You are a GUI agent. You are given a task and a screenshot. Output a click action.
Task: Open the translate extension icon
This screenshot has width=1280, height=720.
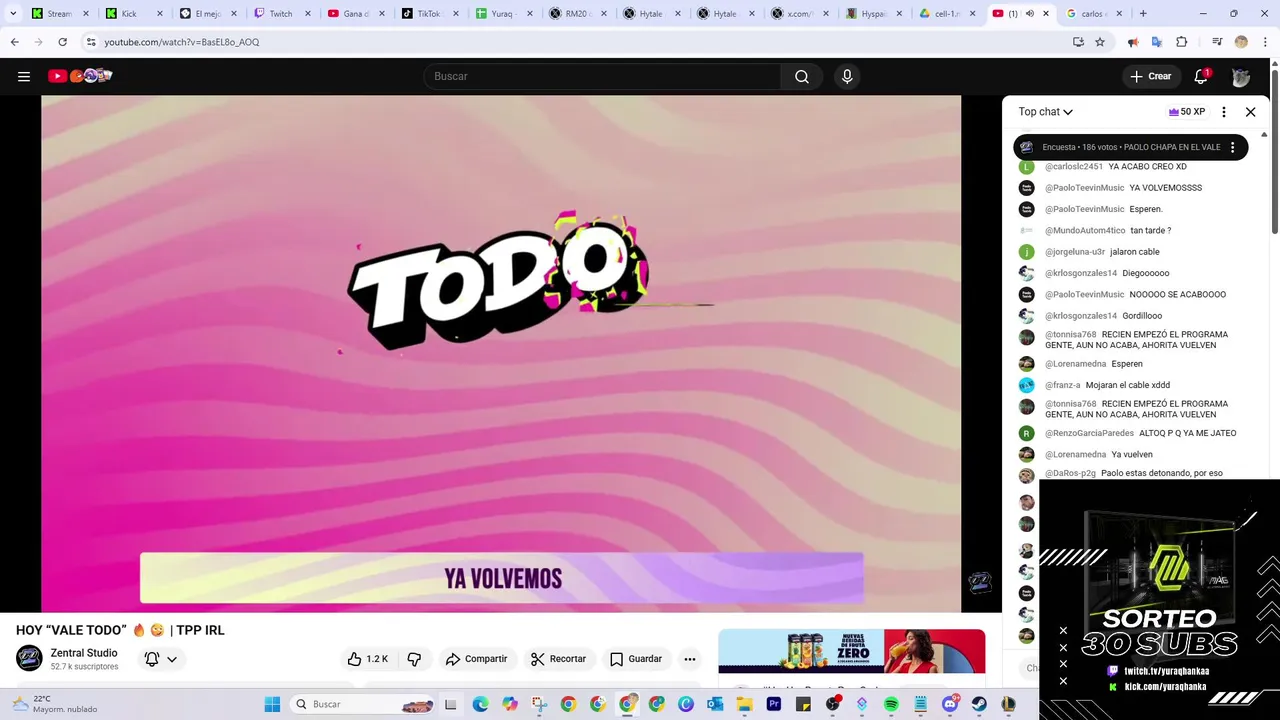coord(1157,42)
